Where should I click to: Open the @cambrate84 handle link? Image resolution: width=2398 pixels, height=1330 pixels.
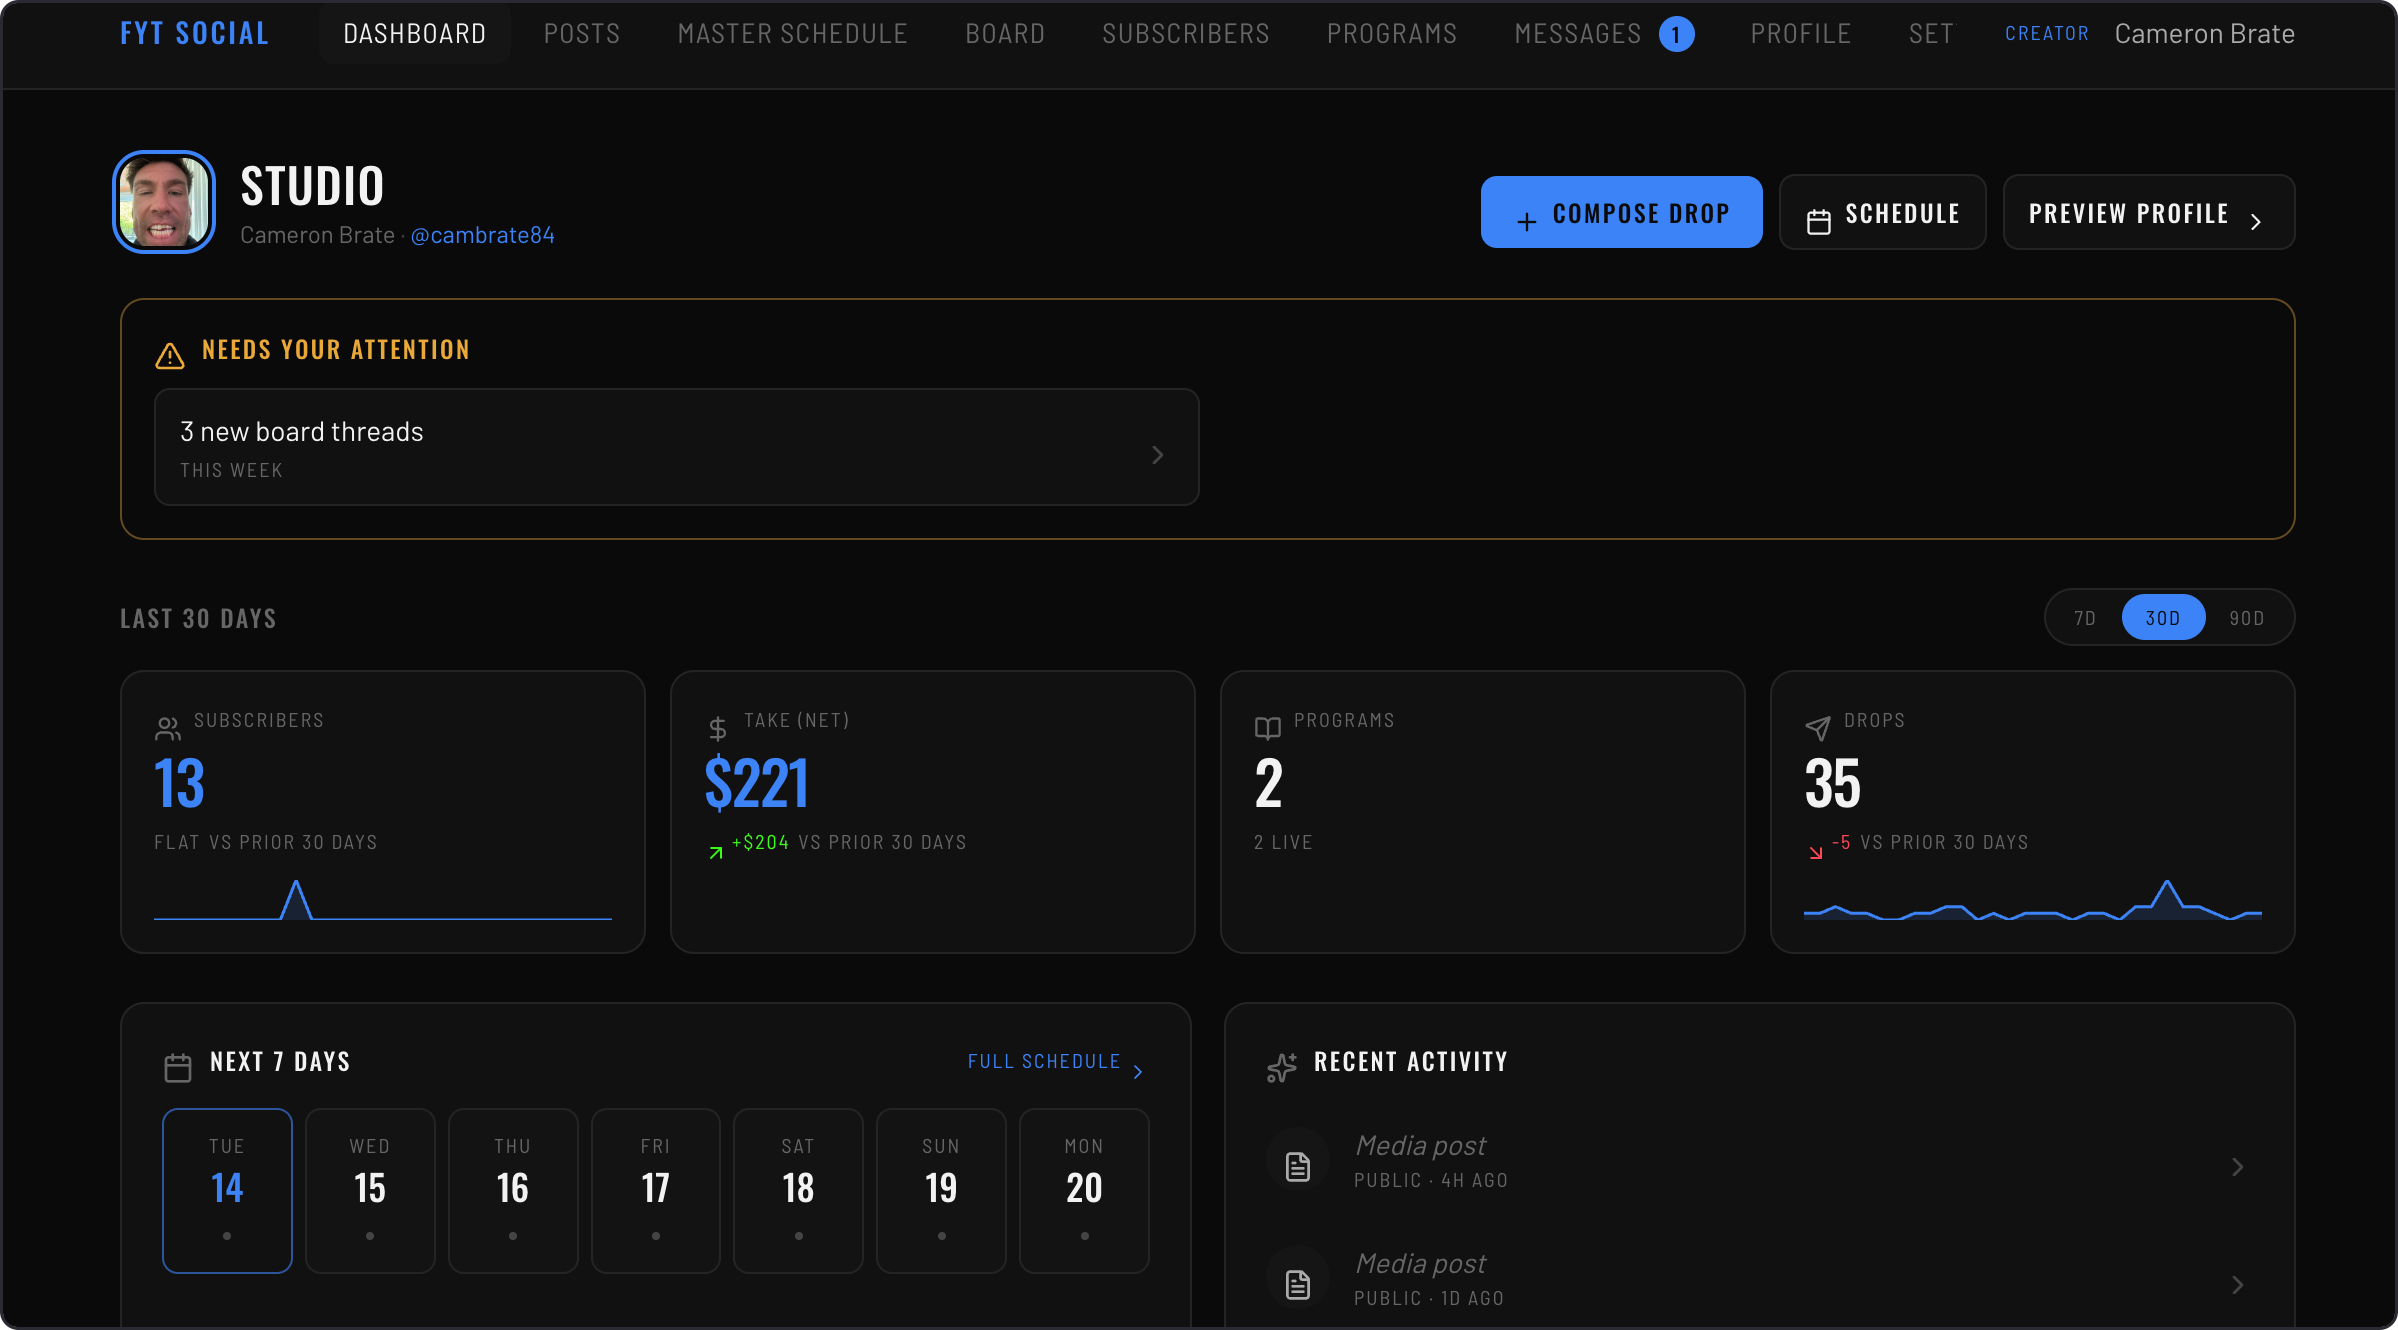pyautogui.click(x=482, y=235)
